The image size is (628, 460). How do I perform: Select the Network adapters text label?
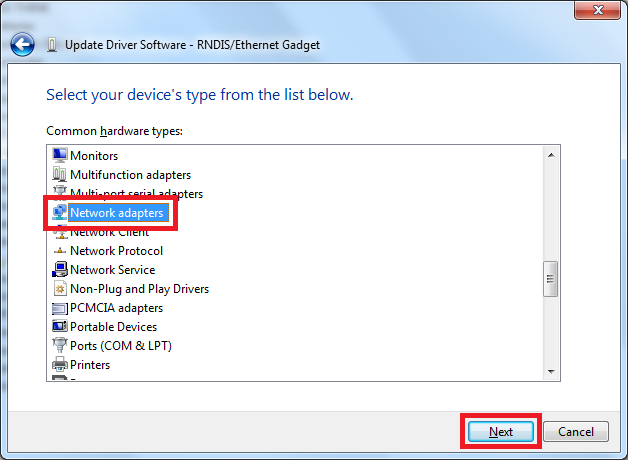coord(116,213)
